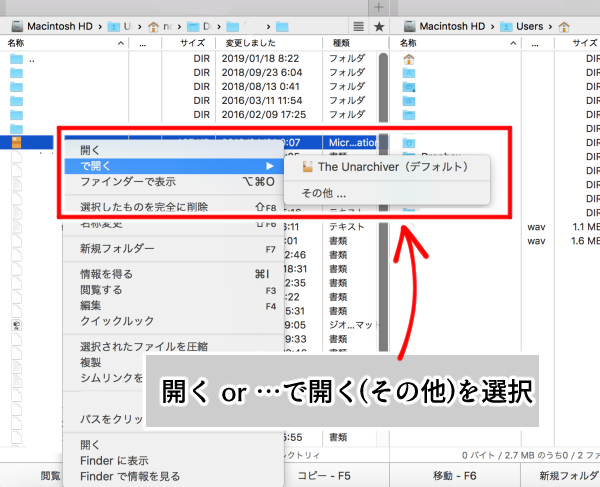This screenshot has height=487, width=600.
Task: Choose その他 ... in the submenu
Action: tap(387, 193)
